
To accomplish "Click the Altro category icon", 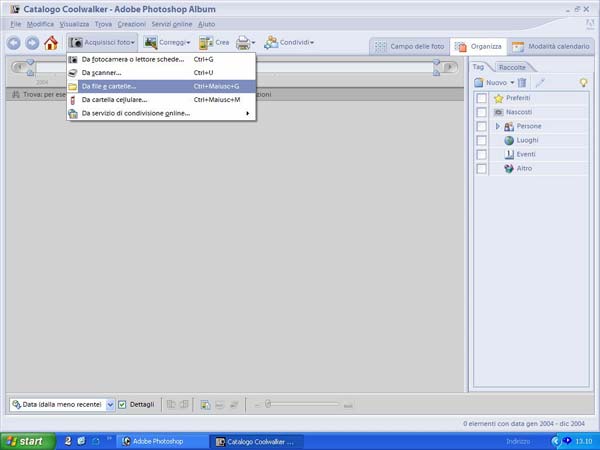I will [509, 168].
